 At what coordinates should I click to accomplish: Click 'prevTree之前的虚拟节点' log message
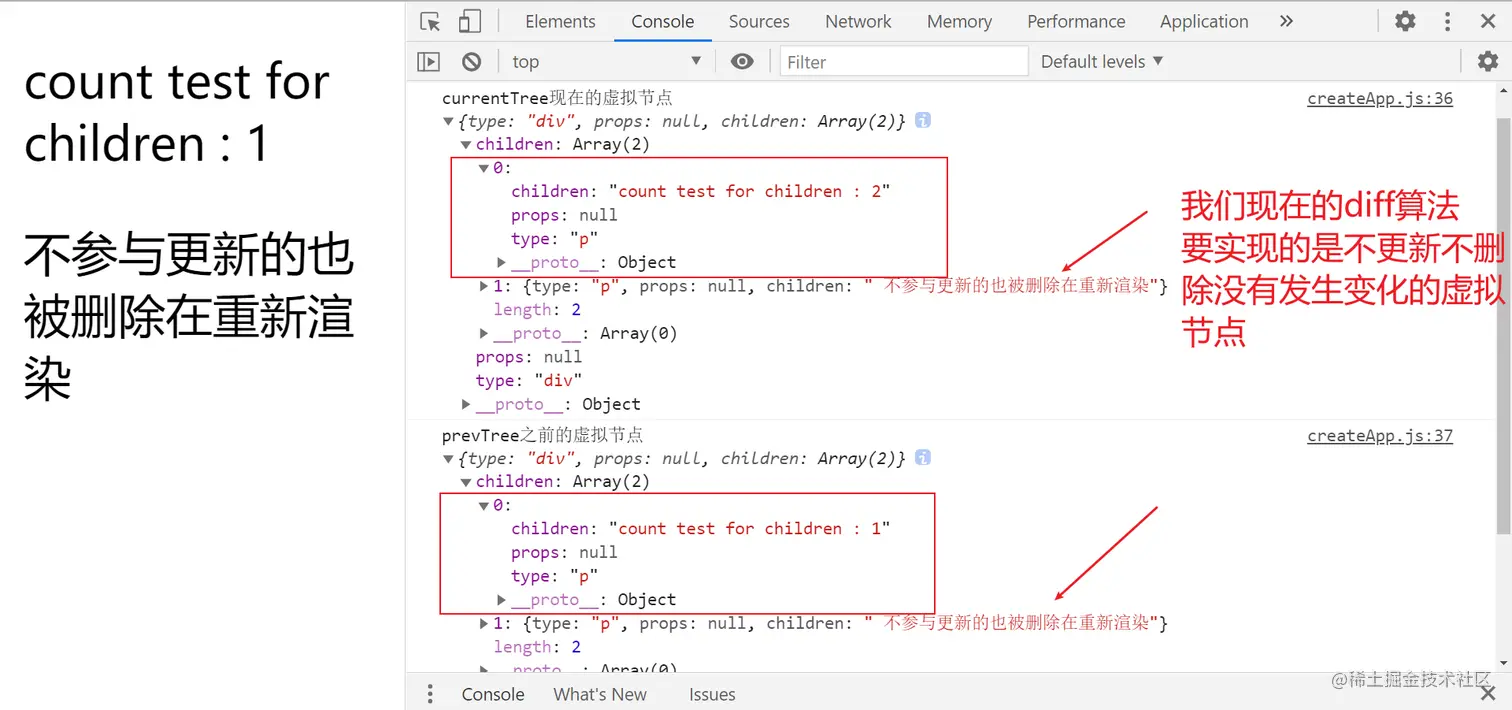point(542,435)
